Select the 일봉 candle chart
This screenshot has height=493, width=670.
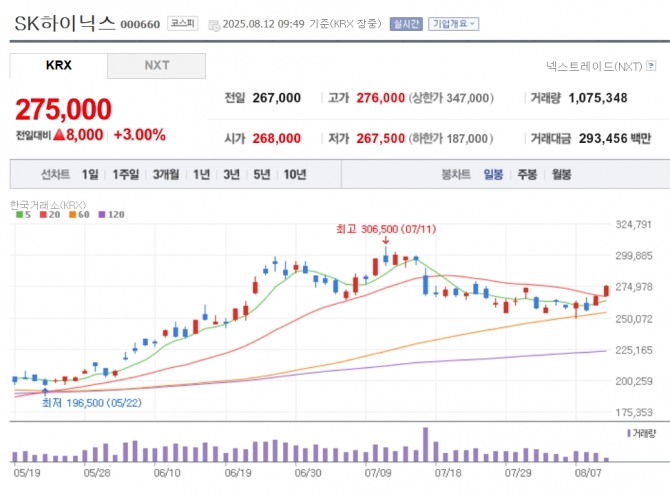[493, 174]
